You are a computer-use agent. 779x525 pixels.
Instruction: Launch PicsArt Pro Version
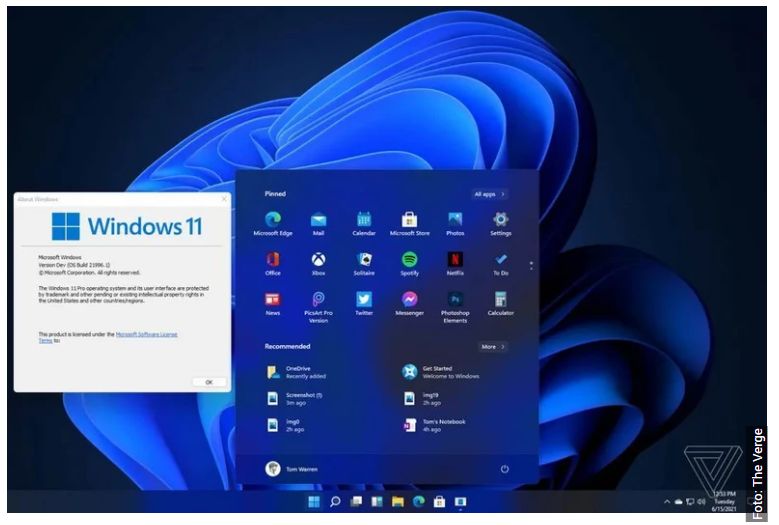318,307
